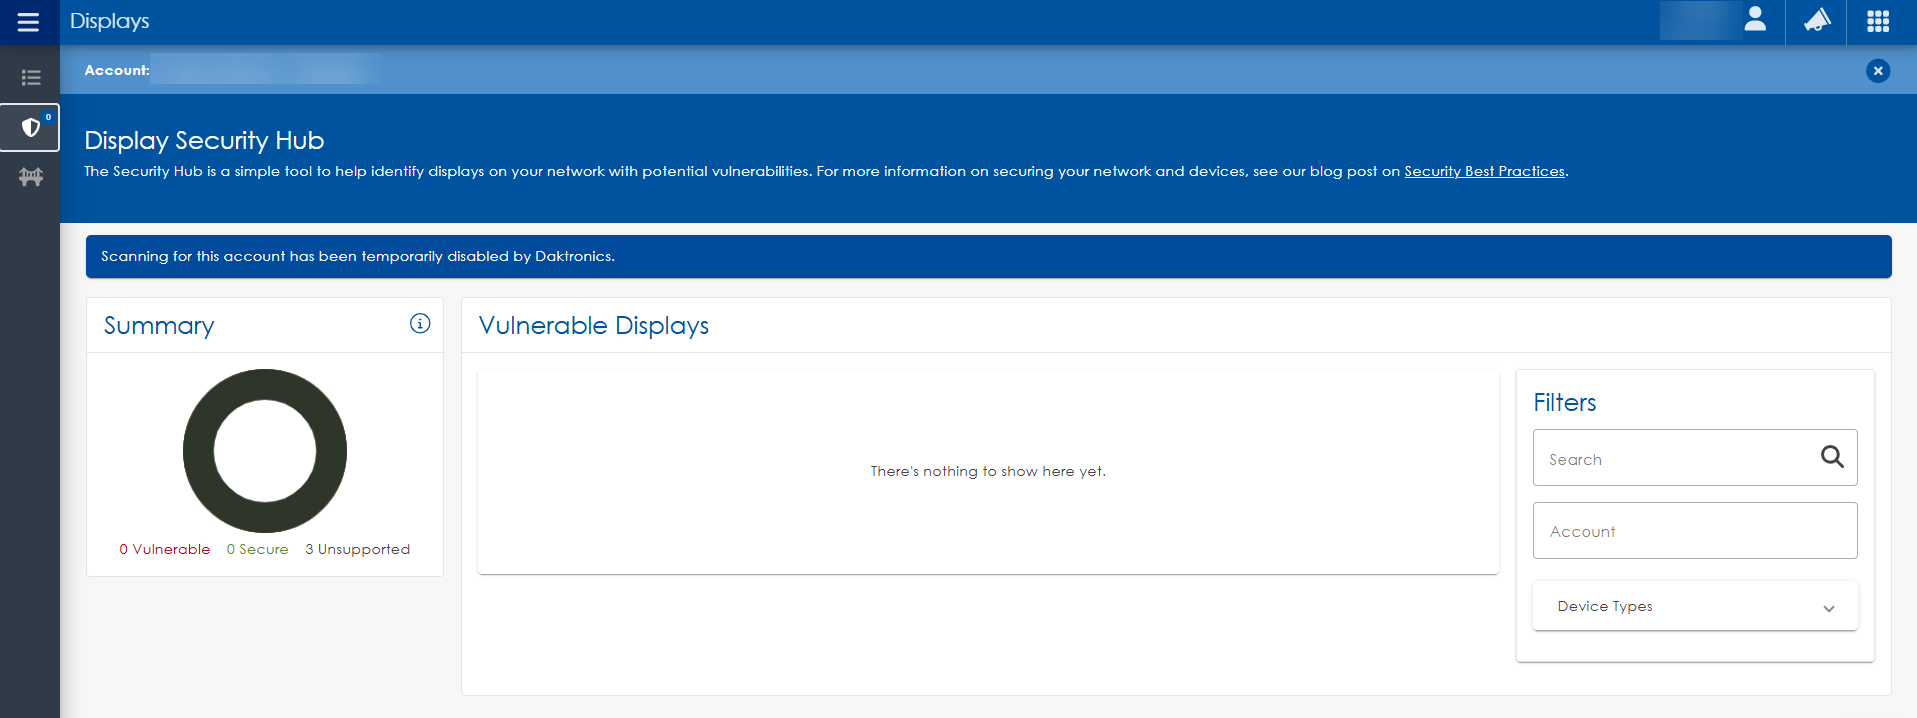
Task: Open the megaphone announcements icon
Action: 1816,21
